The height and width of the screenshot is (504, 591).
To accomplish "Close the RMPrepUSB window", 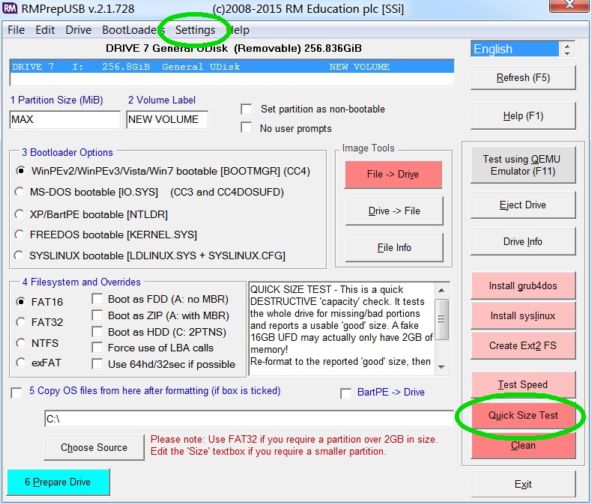I will pyautogui.click(x=570, y=5).
